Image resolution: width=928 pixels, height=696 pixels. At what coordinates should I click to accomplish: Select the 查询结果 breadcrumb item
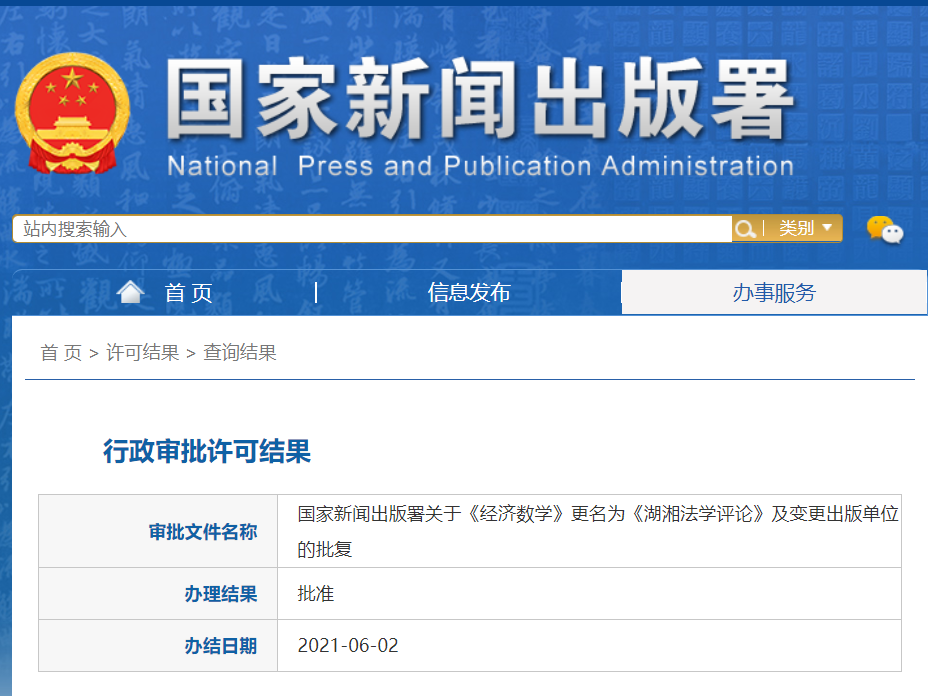[x=240, y=352]
